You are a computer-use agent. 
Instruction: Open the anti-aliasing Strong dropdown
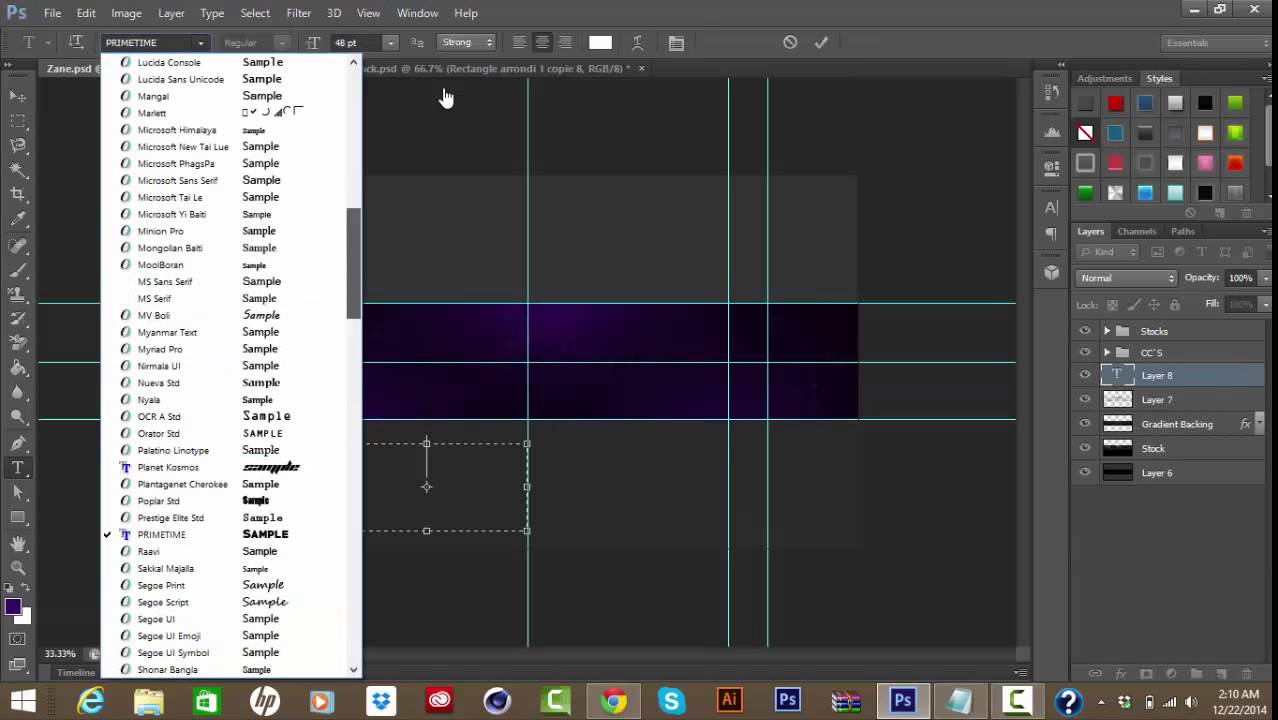pyautogui.click(x=467, y=42)
